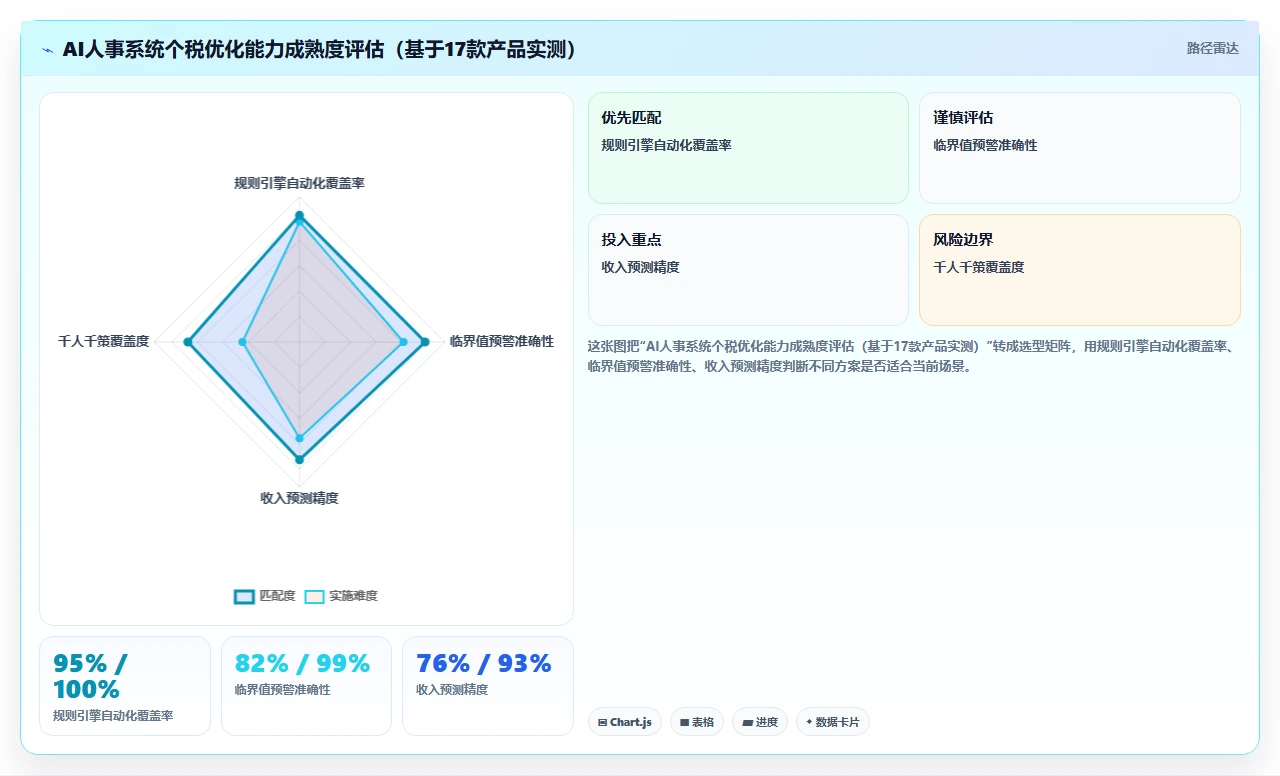Click the star icon in 数据卡片 chip
This screenshot has width=1280, height=776.
tap(809, 722)
